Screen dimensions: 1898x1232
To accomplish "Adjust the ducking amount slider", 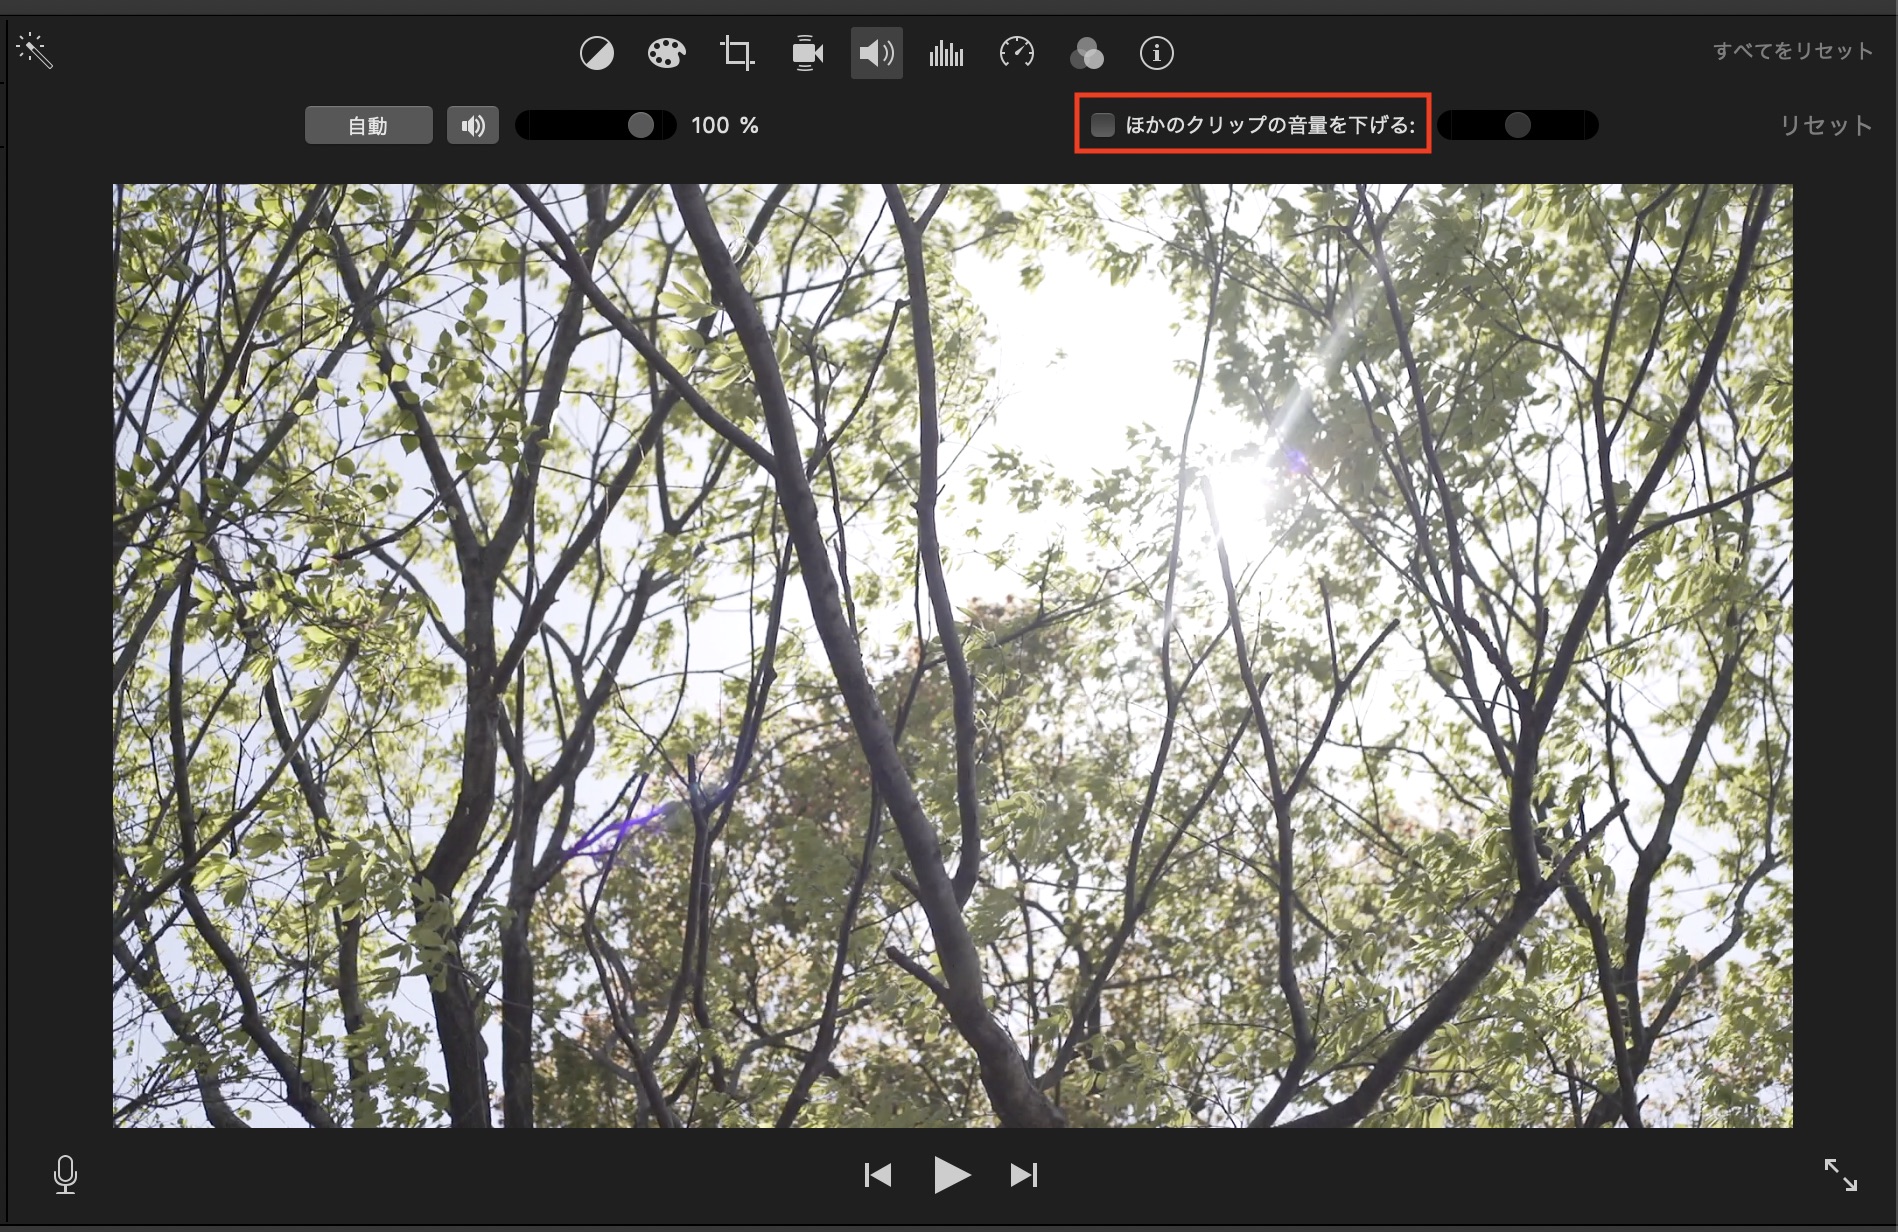I will tap(1518, 125).
